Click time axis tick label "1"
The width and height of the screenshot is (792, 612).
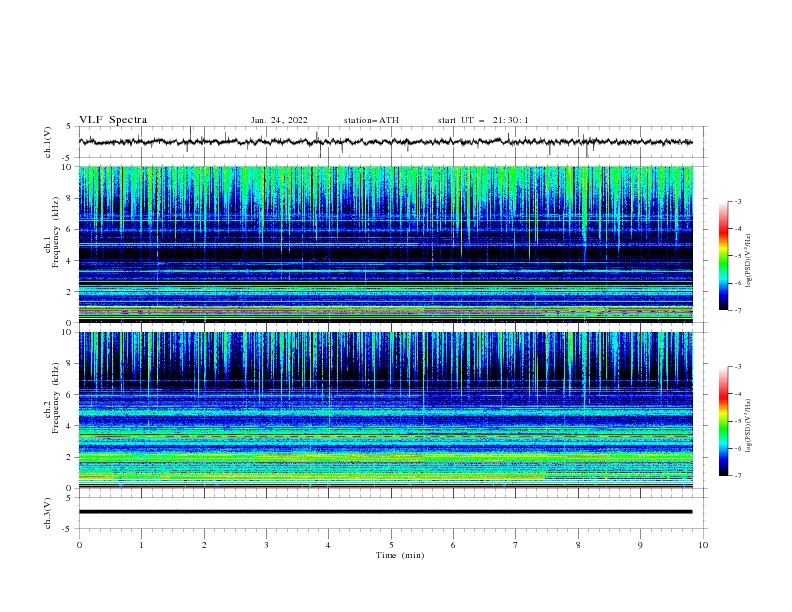[x=141, y=545]
